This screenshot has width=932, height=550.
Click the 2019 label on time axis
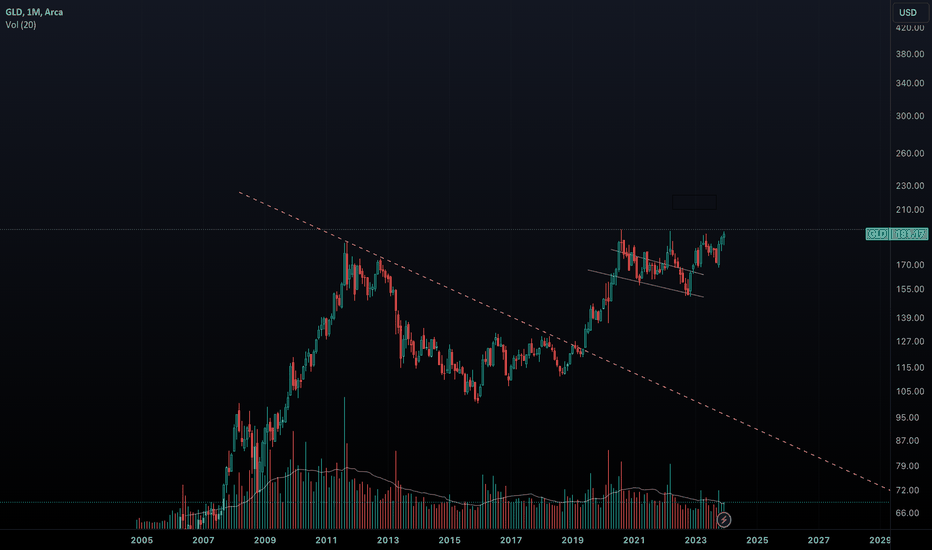click(572, 540)
